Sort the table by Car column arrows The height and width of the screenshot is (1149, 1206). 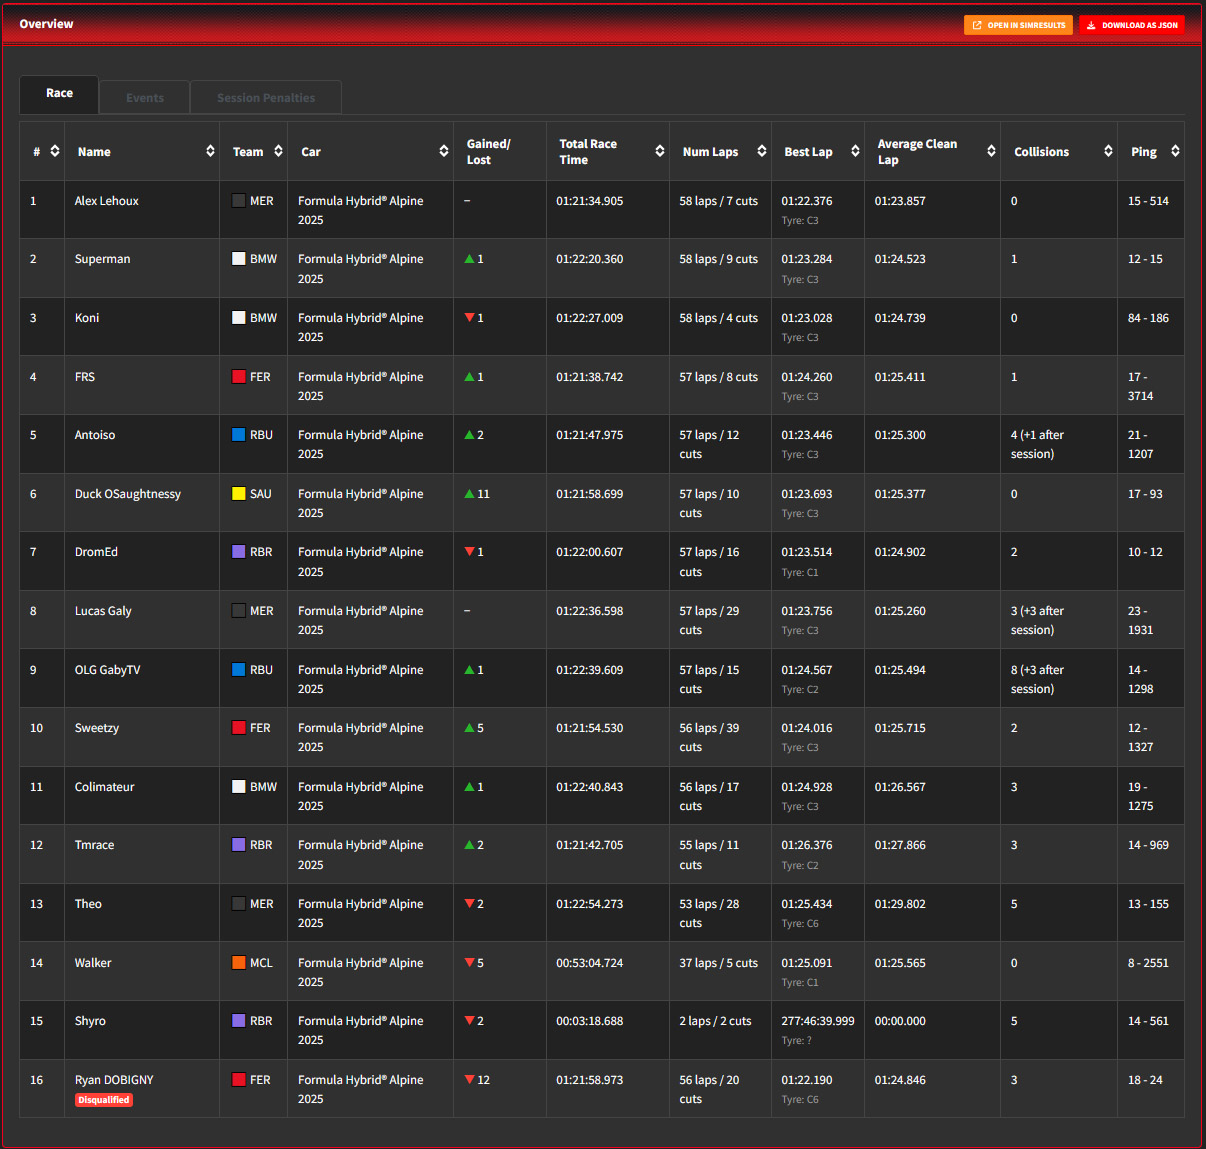coord(443,151)
